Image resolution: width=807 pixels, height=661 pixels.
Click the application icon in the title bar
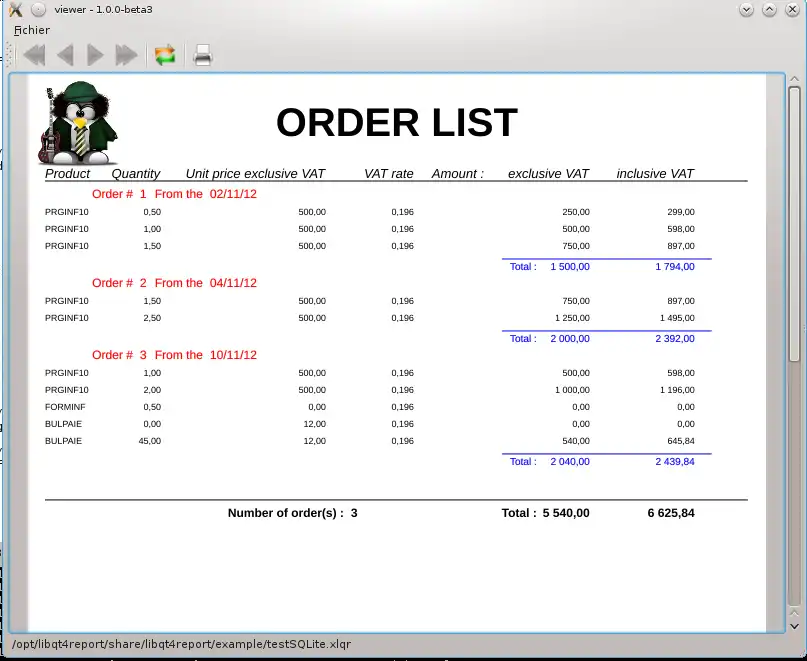(16, 9)
